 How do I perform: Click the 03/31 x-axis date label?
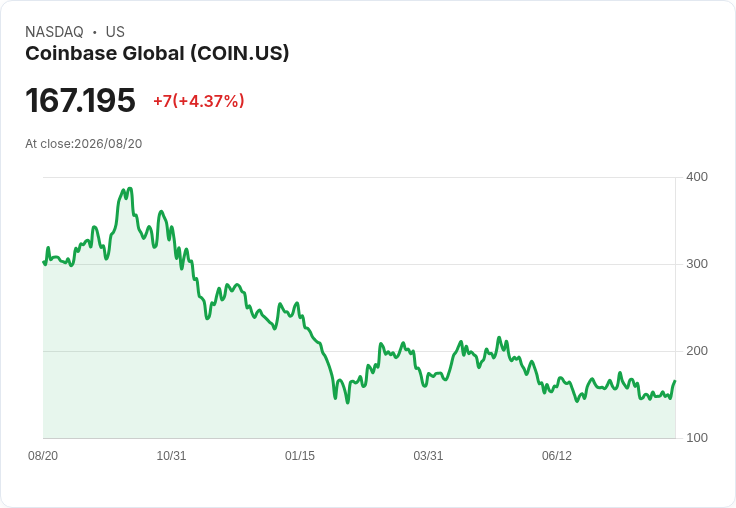tap(428, 455)
